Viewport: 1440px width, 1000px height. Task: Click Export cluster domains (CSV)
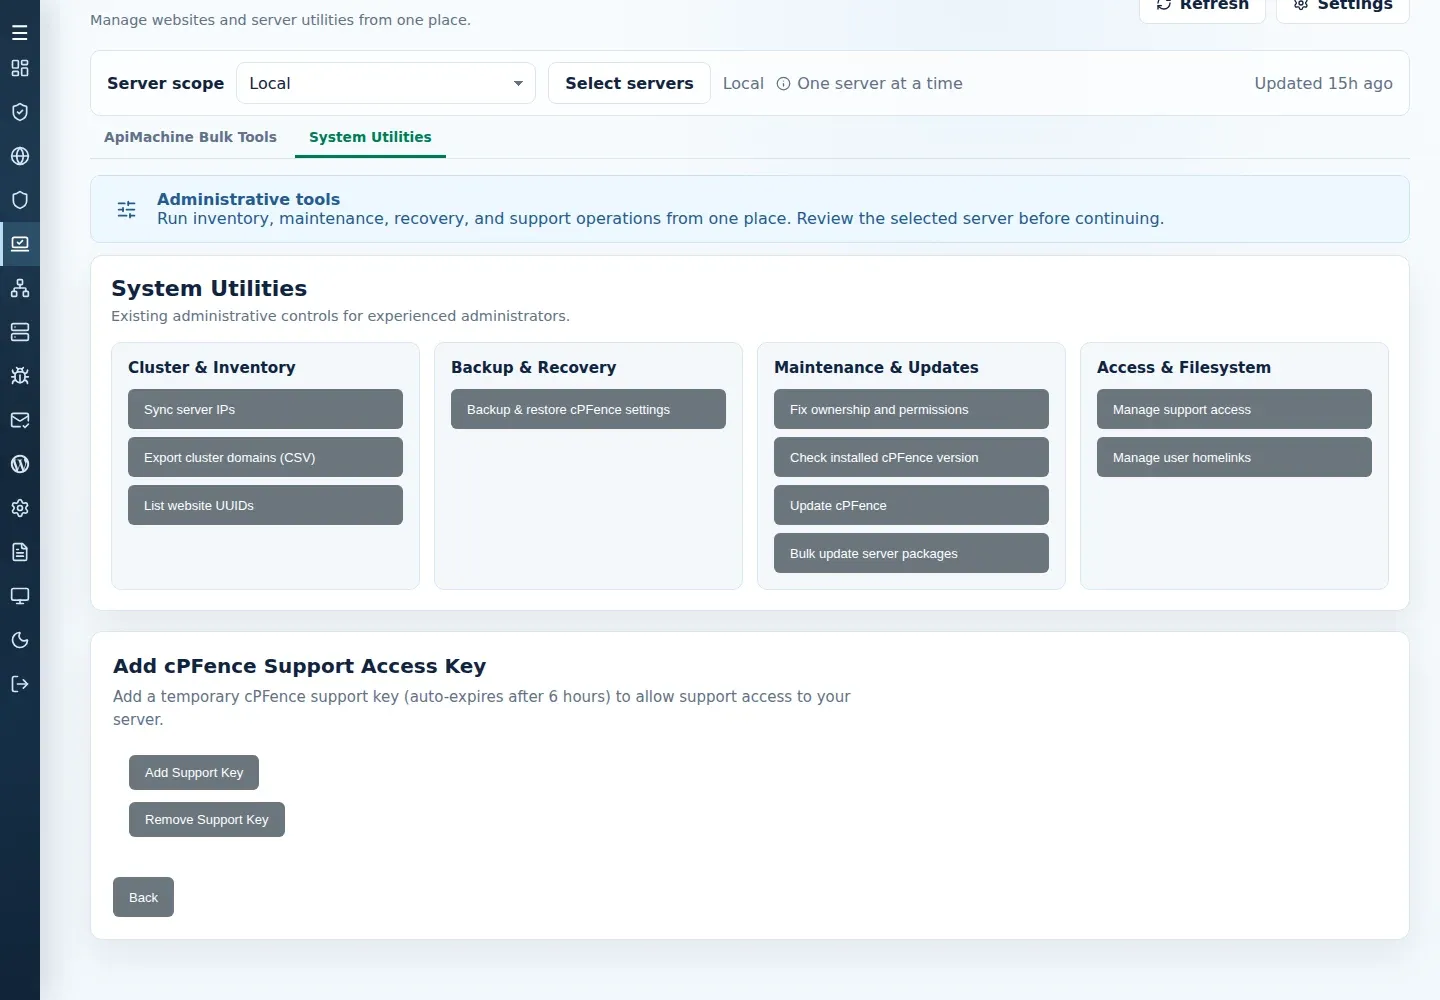pyautogui.click(x=265, y=457)
